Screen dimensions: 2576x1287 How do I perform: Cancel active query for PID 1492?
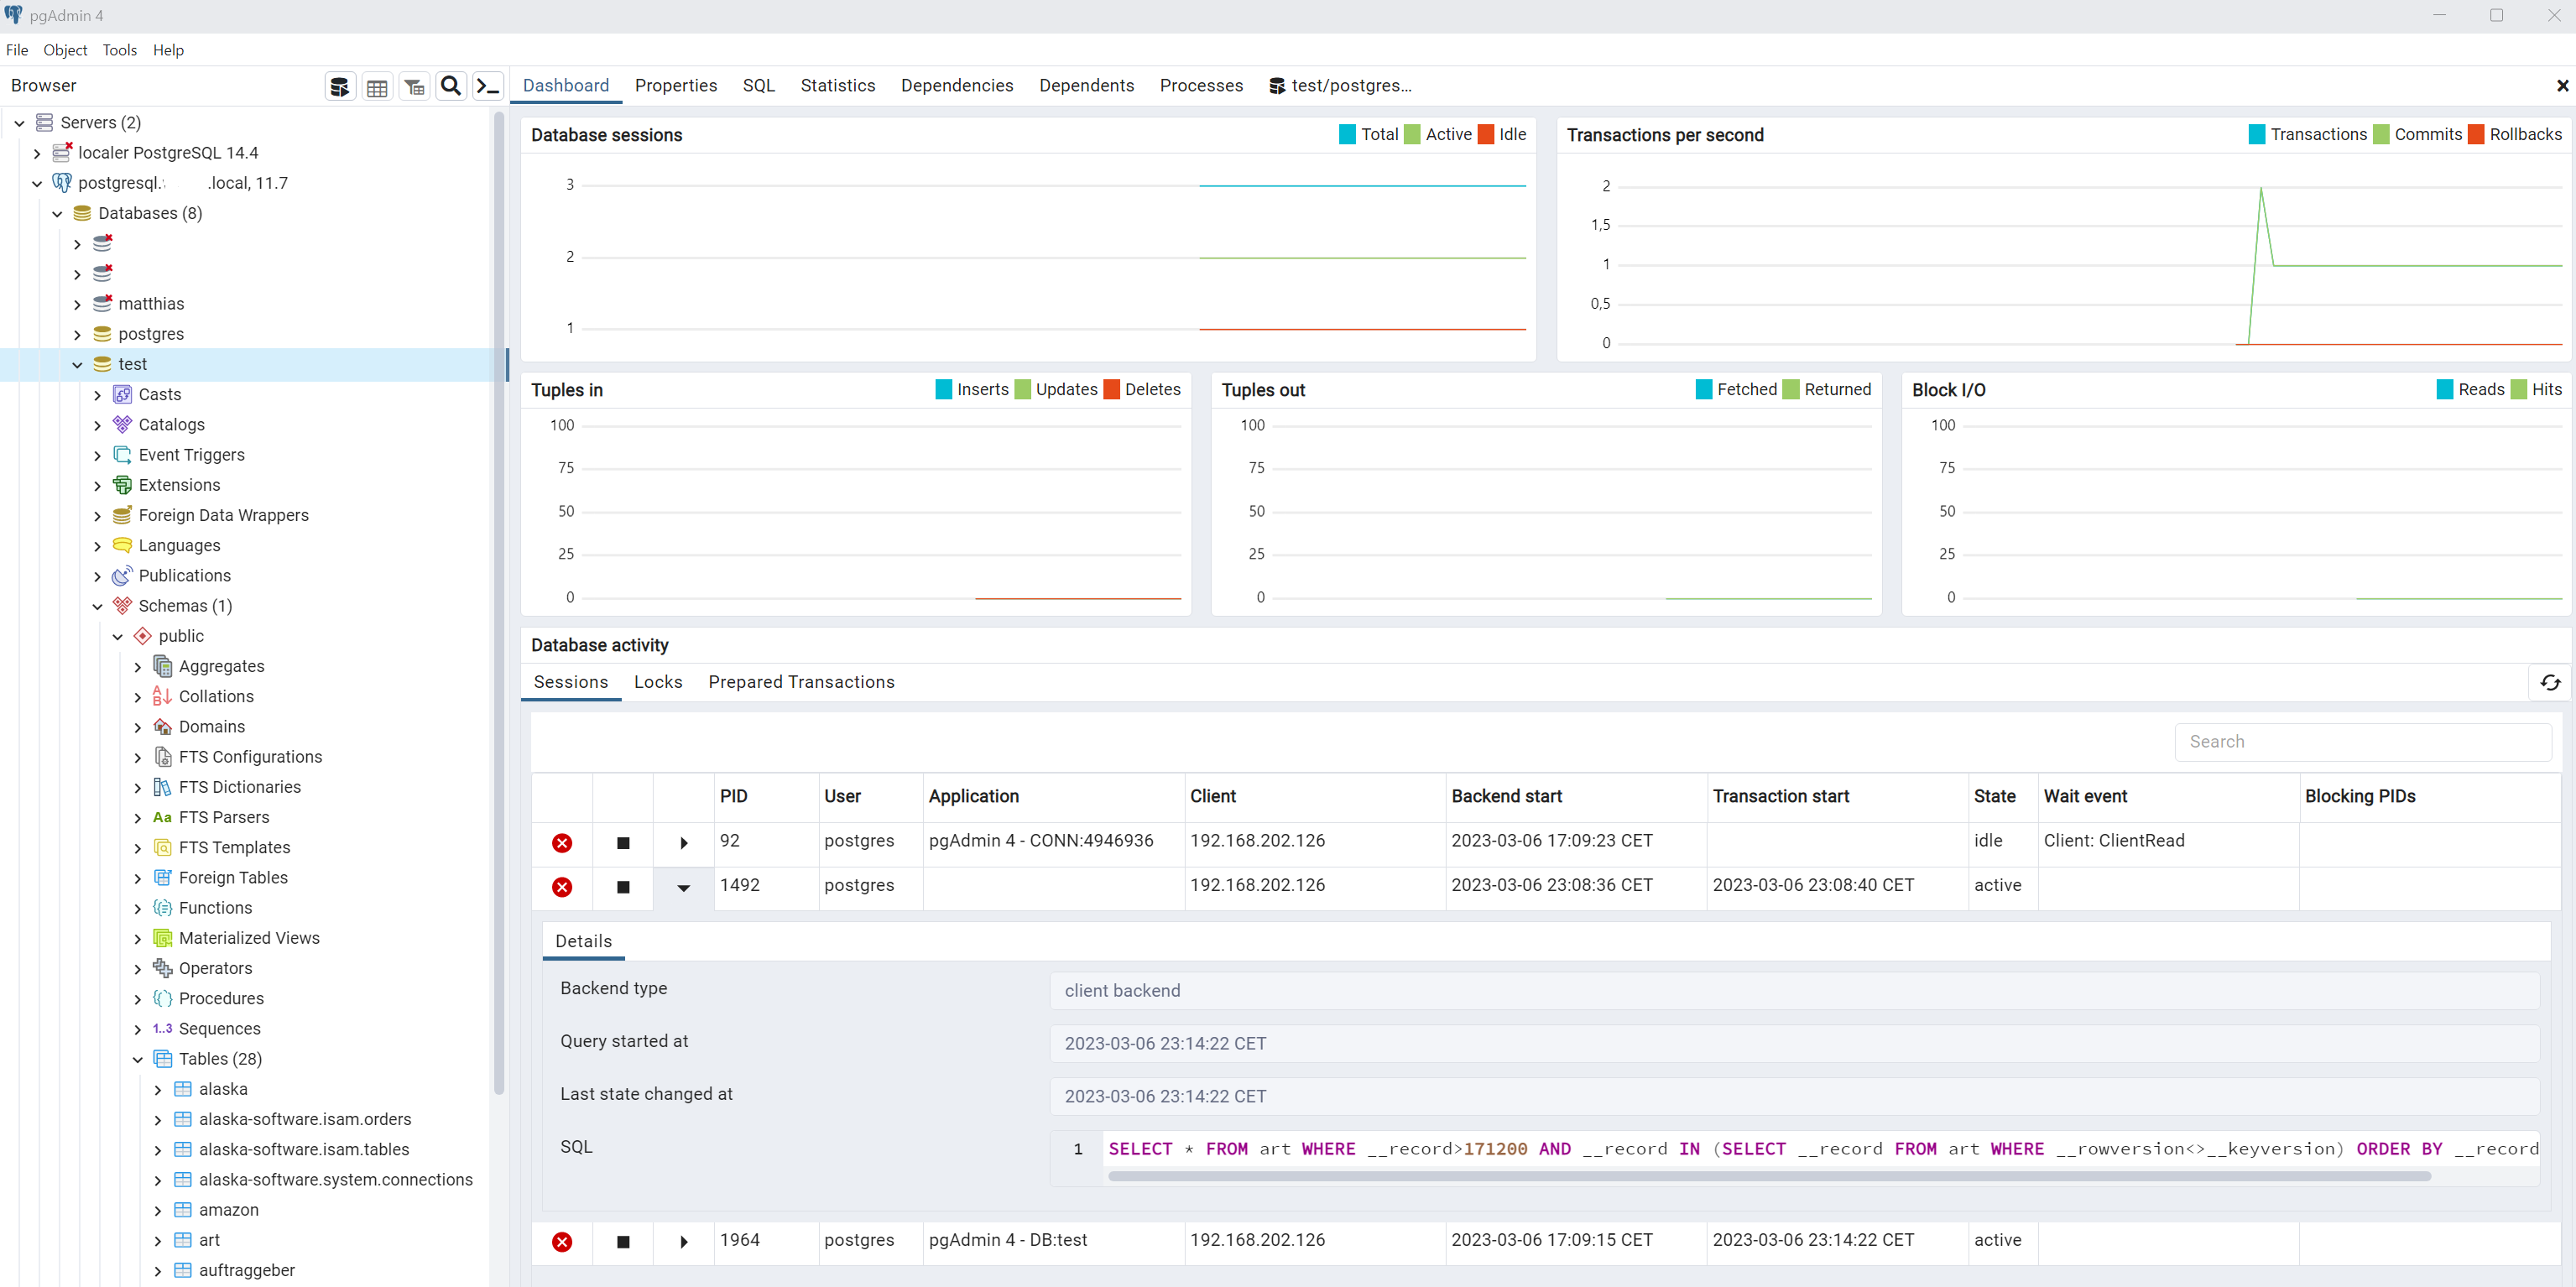point(623,887)
